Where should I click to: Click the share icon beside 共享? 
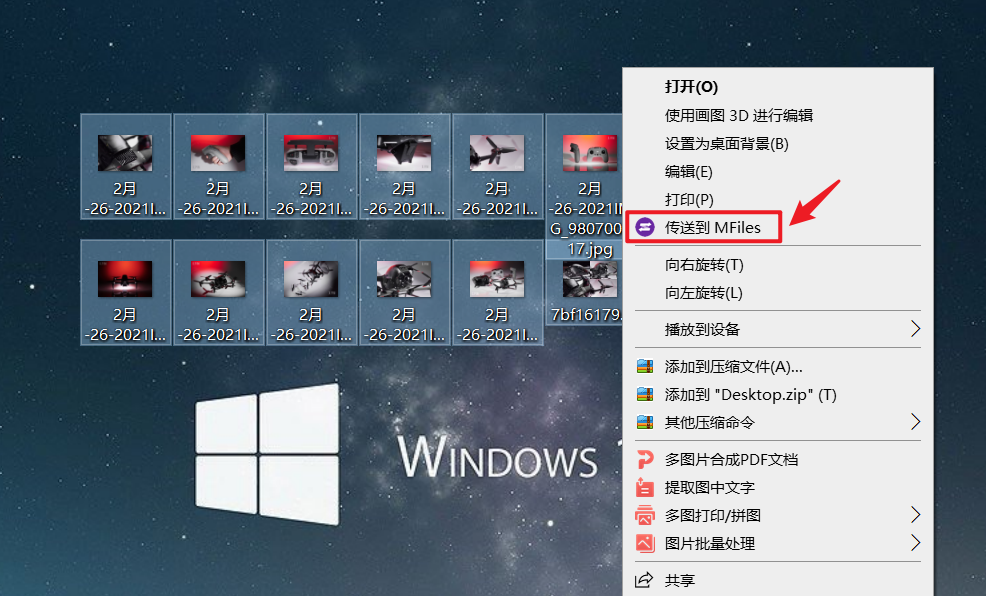[645, 579]
